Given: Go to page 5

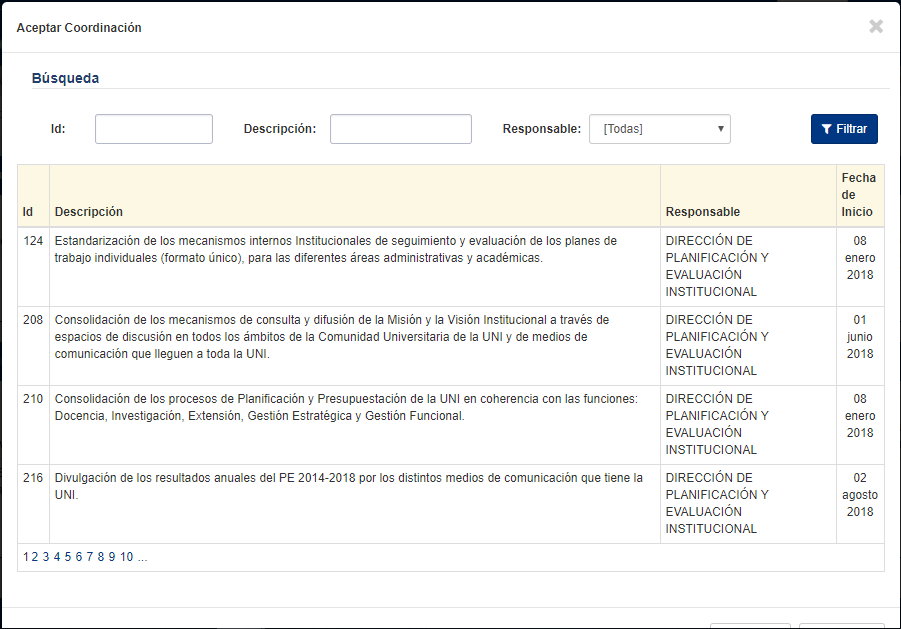Looking at the screenshot, I should pos(68,557).
